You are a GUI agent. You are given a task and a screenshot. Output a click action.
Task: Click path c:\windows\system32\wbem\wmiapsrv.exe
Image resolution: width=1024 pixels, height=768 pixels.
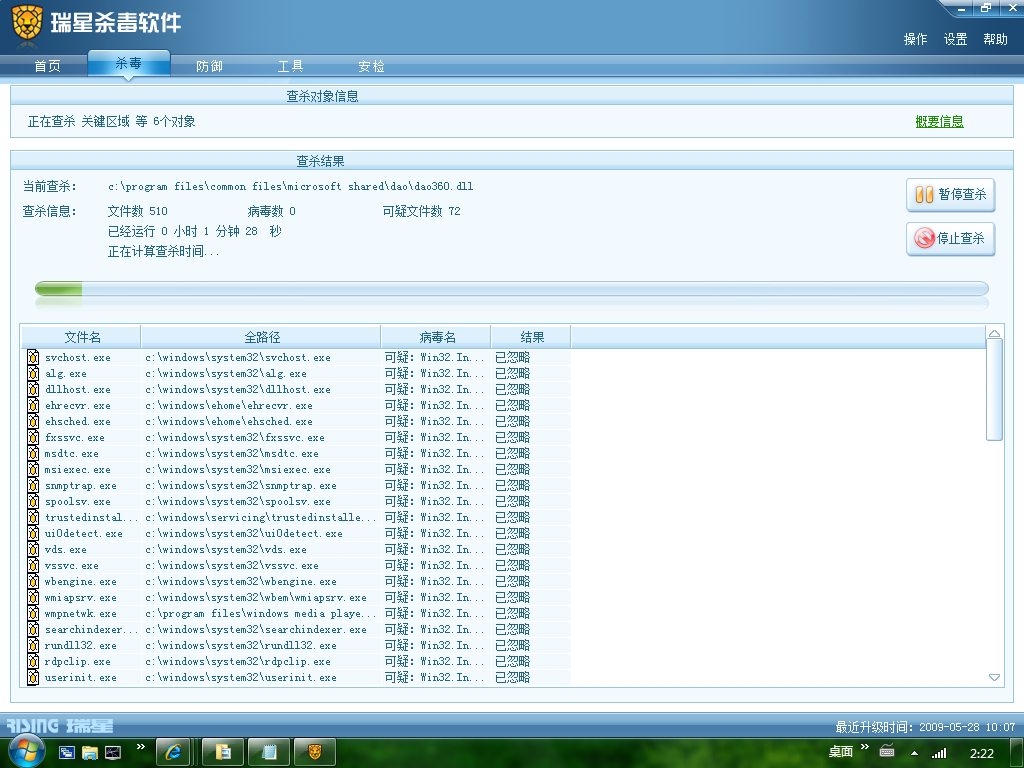pyautogui.click(x=255, y=598)
